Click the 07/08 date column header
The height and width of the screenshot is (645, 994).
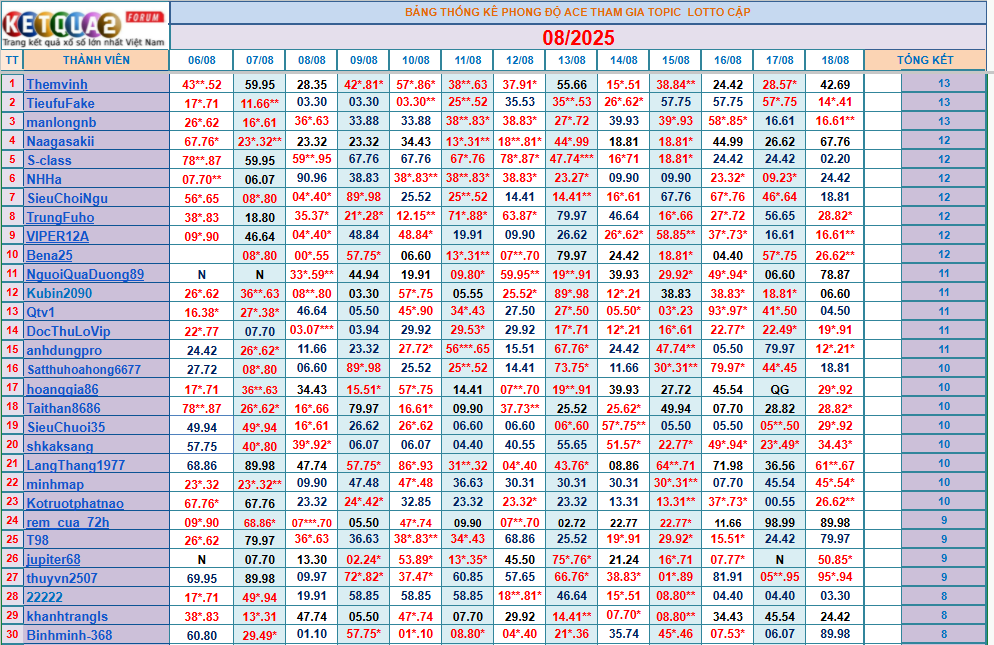[260, 60]
